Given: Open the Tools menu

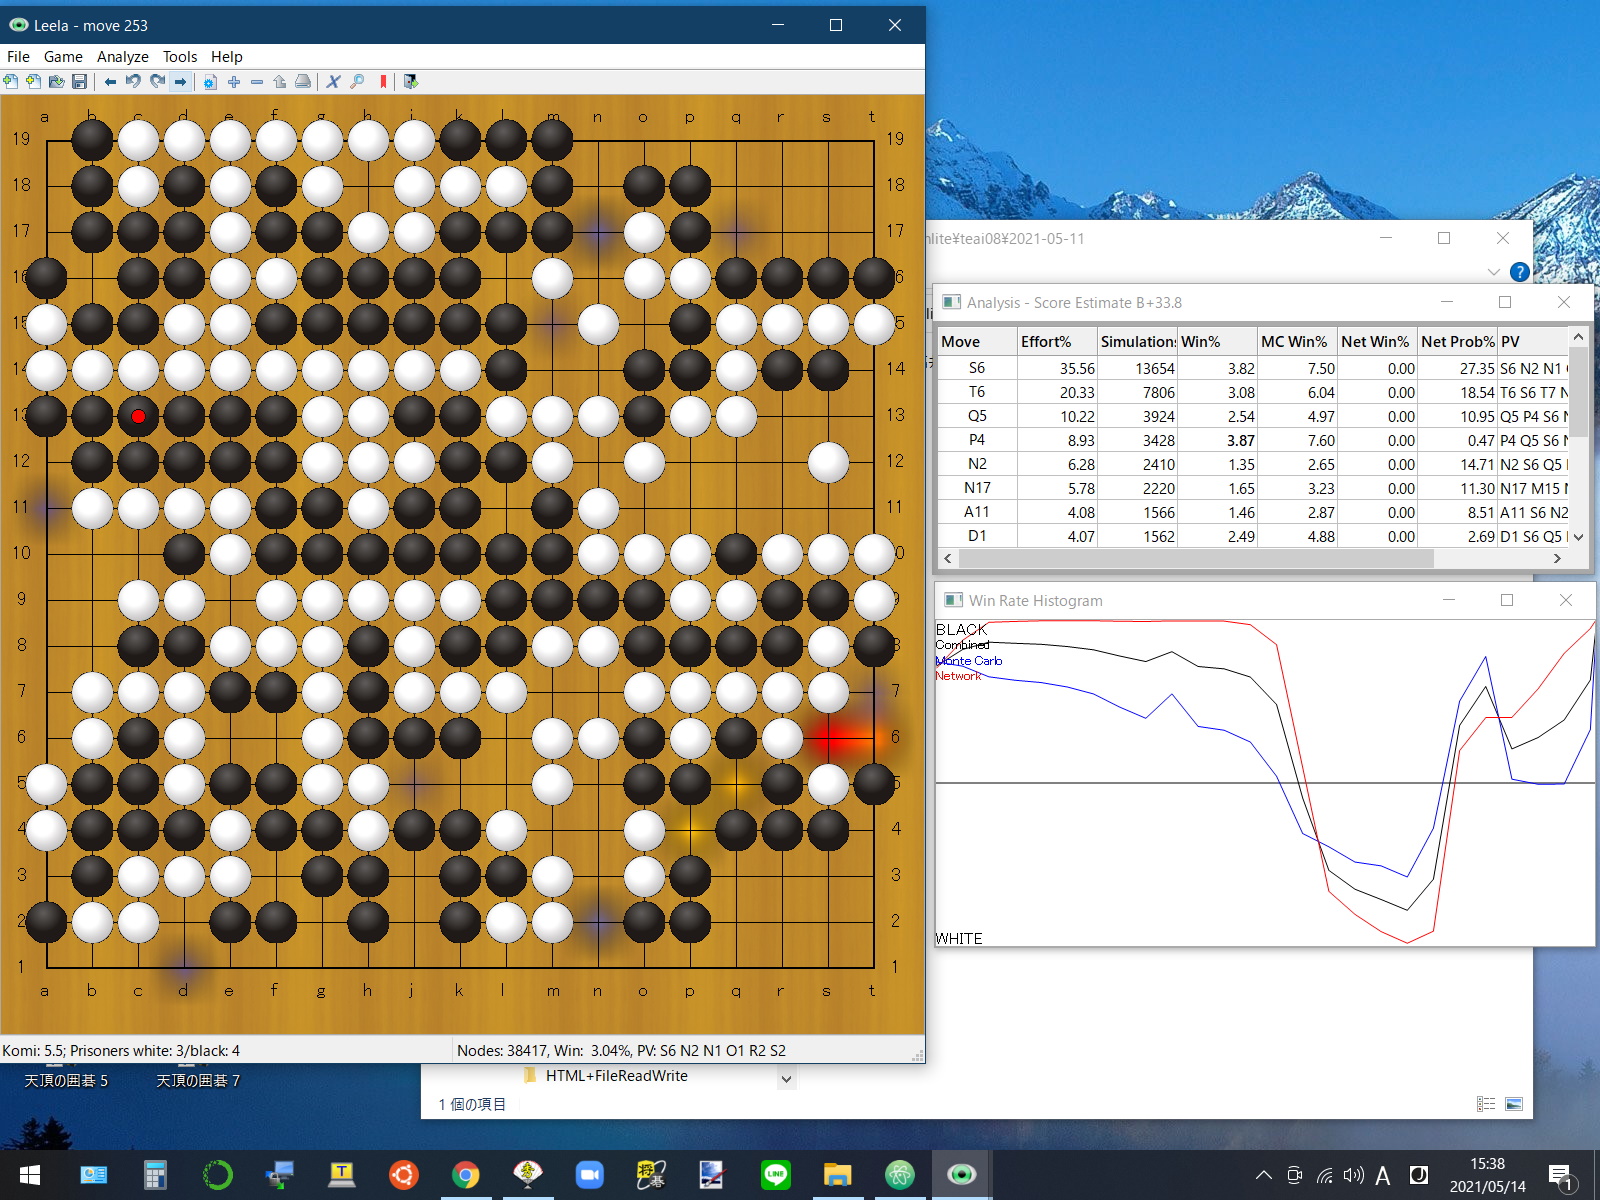Looking at the screenshot, I should pos(180,57).
